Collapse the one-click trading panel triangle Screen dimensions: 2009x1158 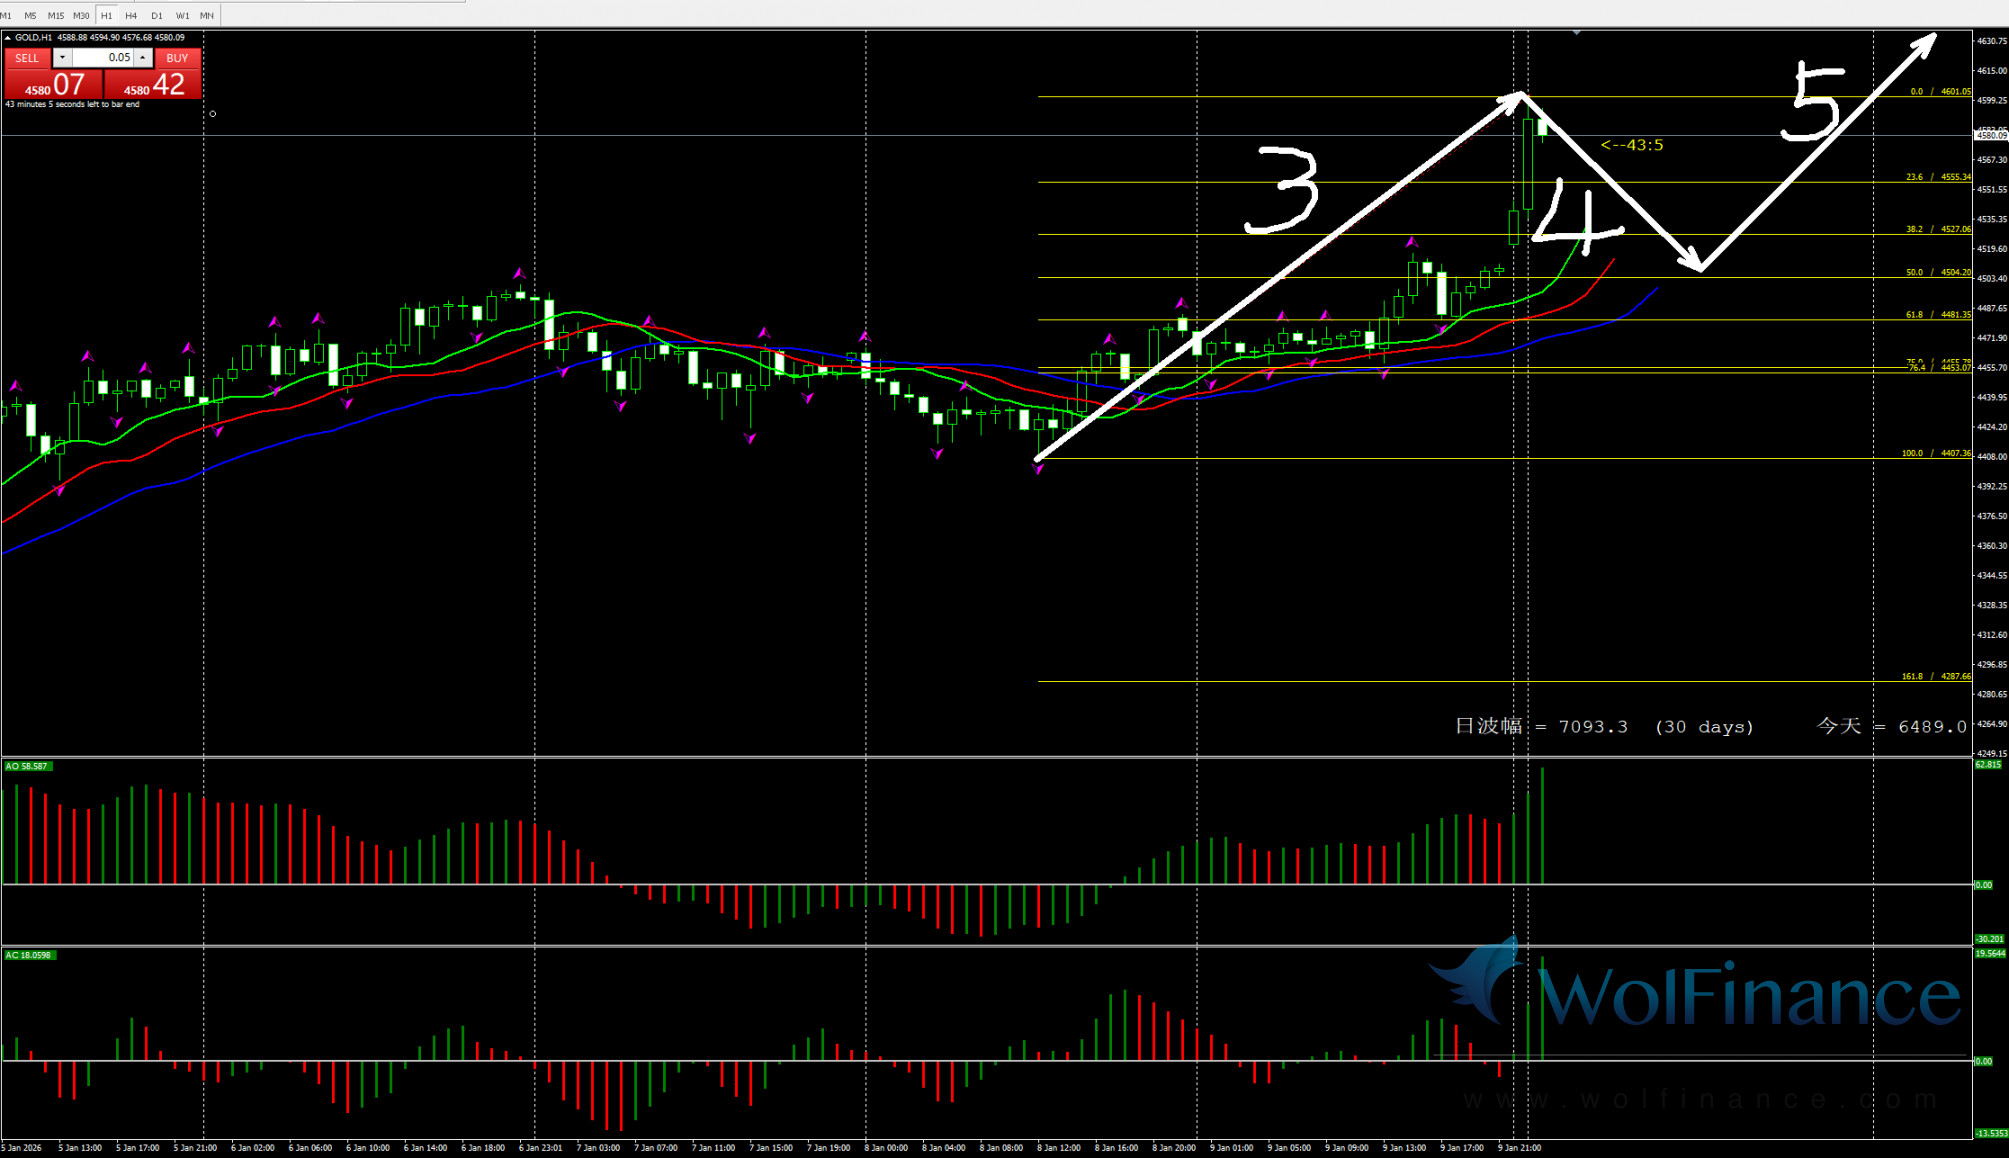tap(8, 38)
